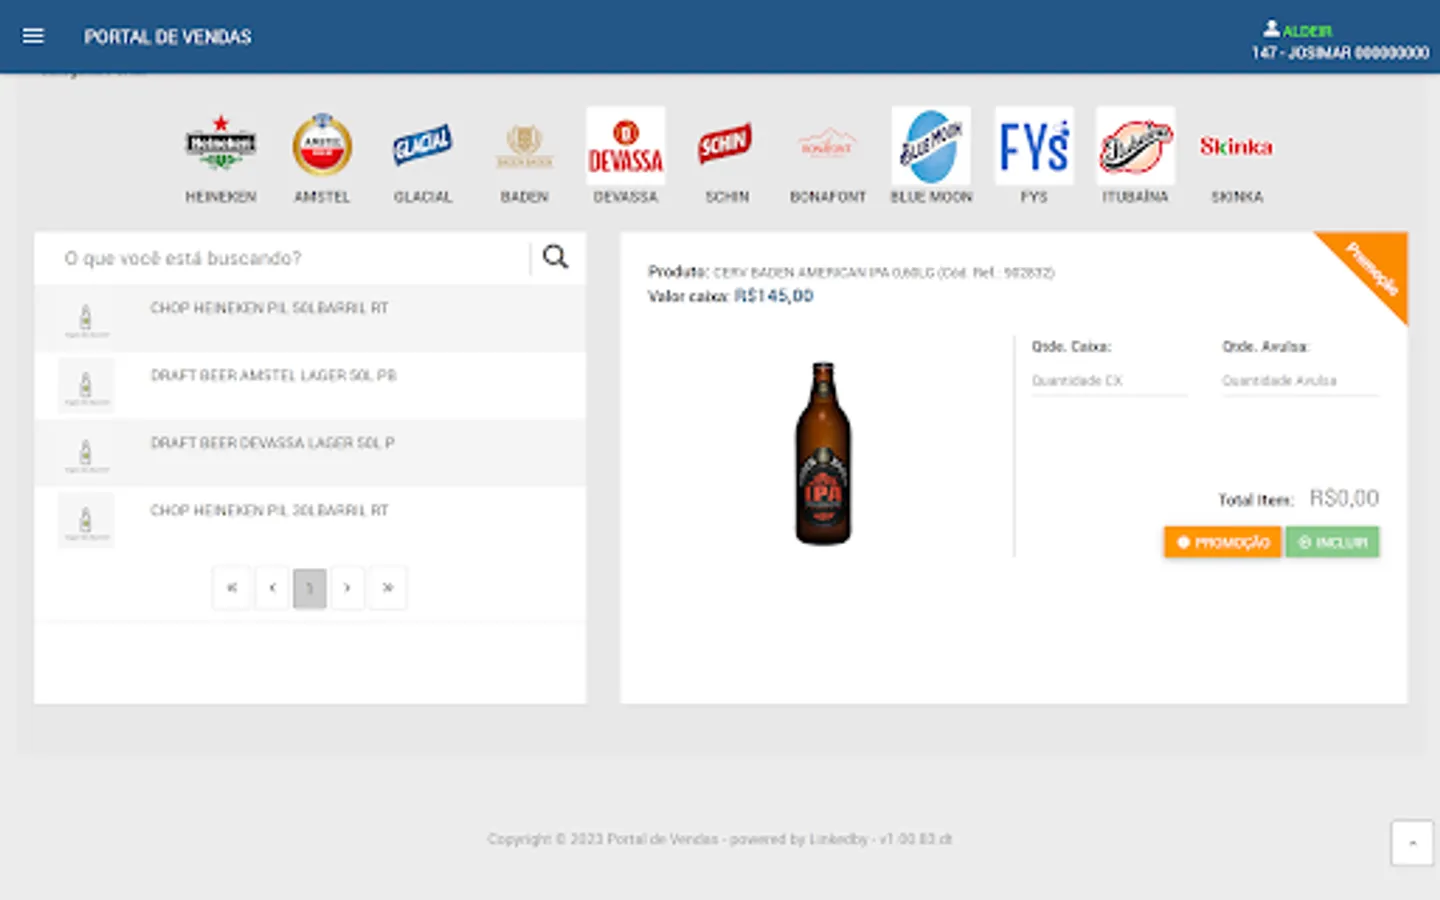Select the Amstel brand logo
The height and width of the screenshot is (900, 1440).
point(322,145)
